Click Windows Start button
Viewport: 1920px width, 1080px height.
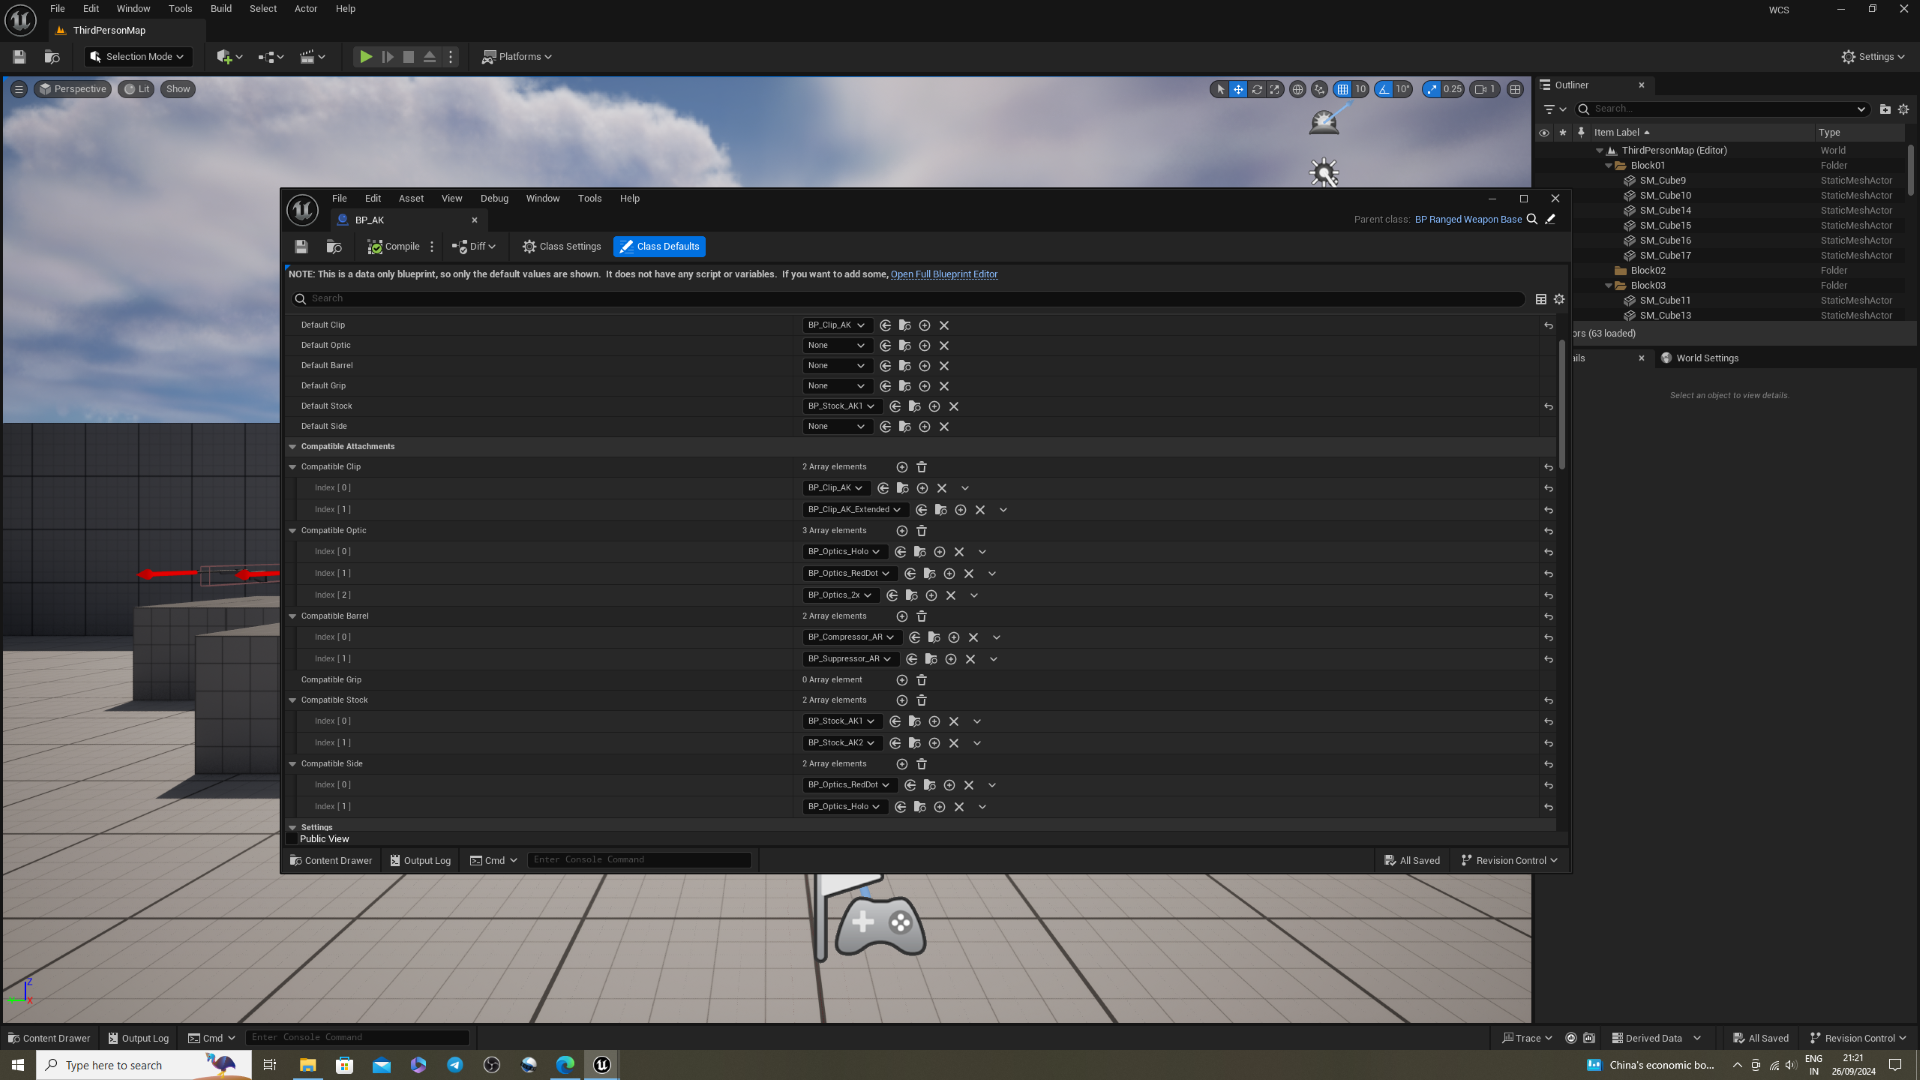click(17, 1065)
